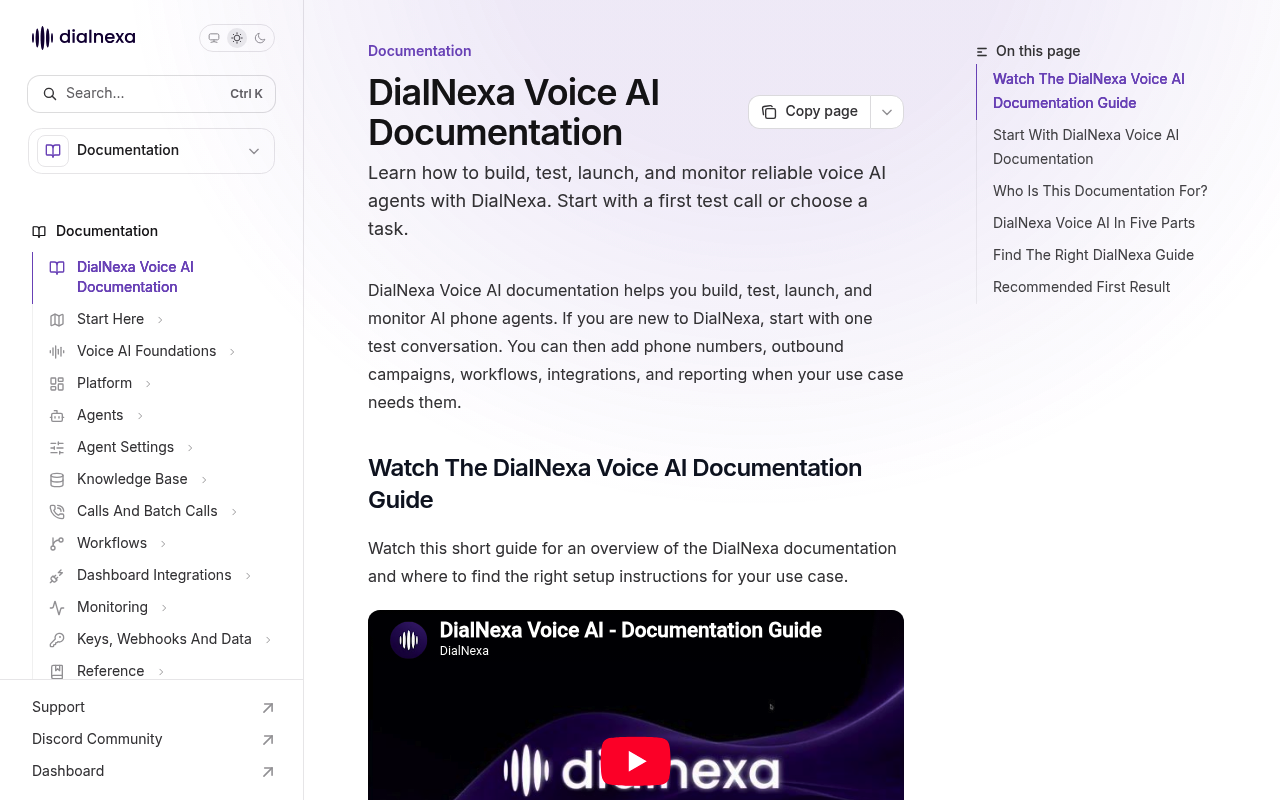Click the Knowledge Base database icon
This screenshot has width=1280, height=800.
[x=57, y=479]
